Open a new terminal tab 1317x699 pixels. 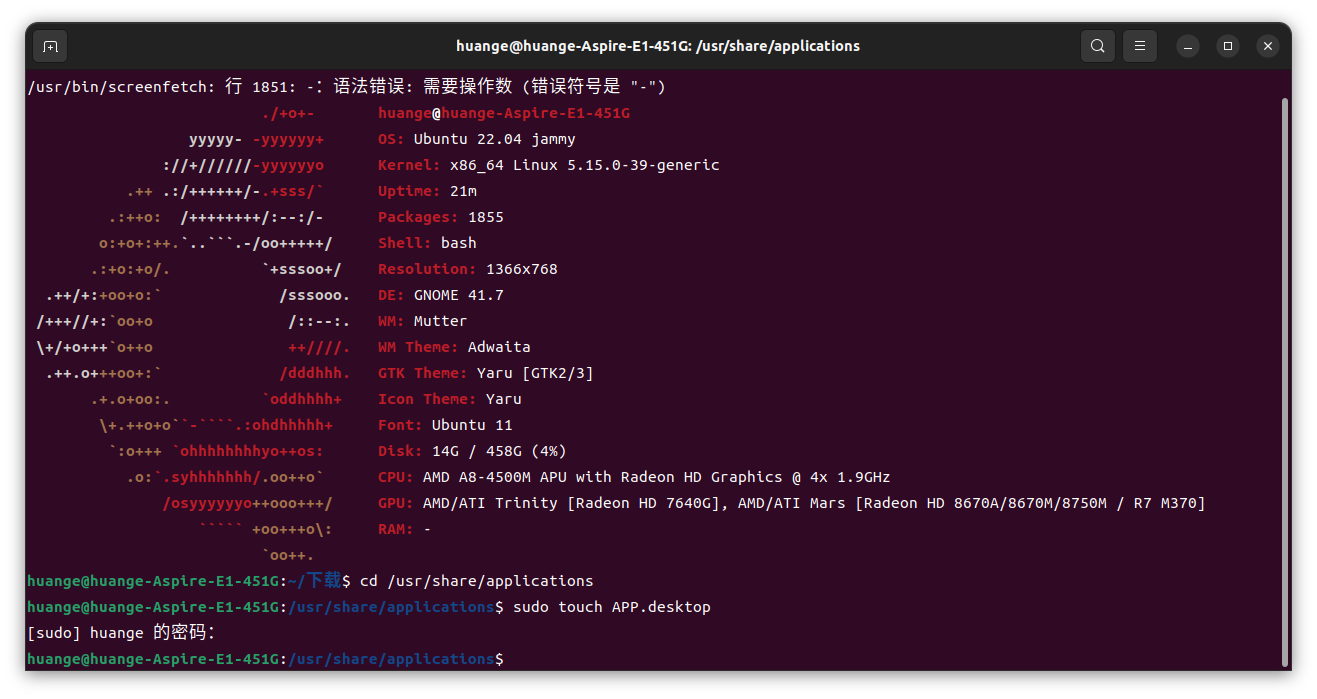tap(50, 46)
